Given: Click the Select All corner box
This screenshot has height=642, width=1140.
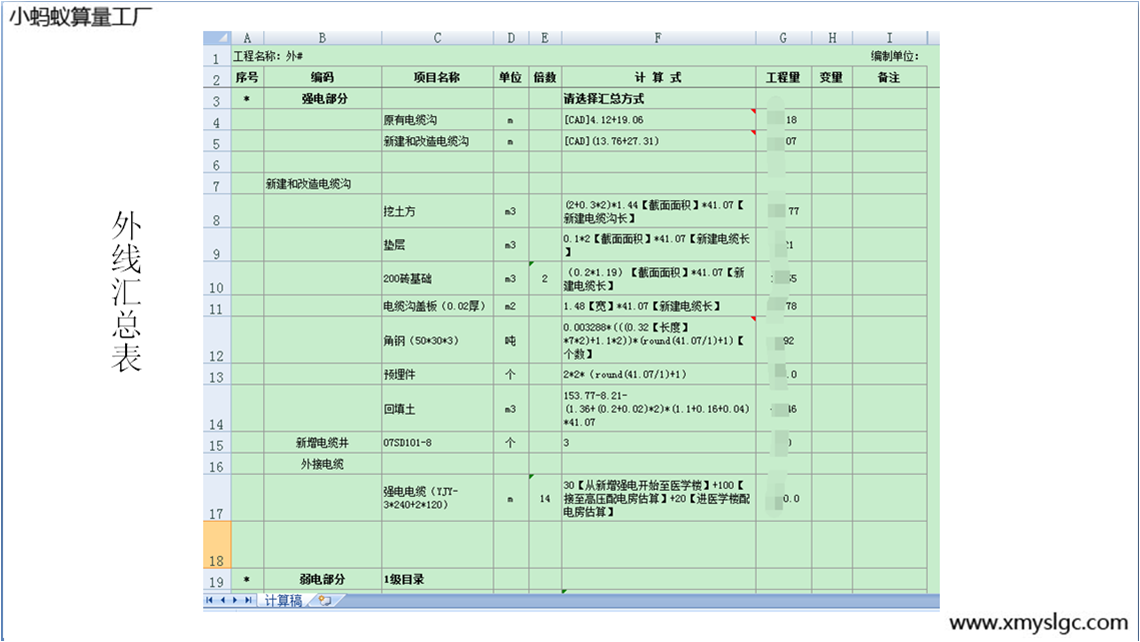Looking at the screenshot, I should coord(217,38).
